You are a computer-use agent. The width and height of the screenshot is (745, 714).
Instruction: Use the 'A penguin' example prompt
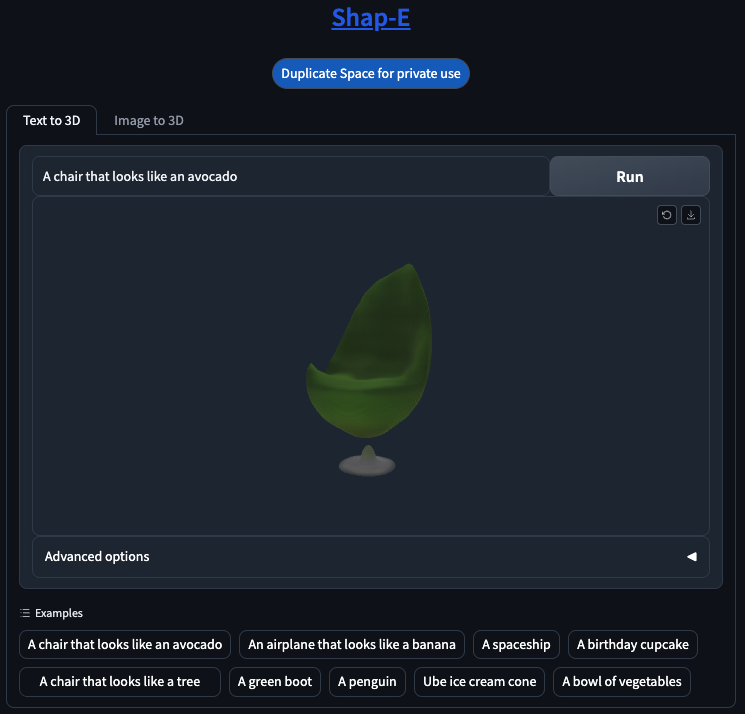pyautogui.click(x=367, y=682)
